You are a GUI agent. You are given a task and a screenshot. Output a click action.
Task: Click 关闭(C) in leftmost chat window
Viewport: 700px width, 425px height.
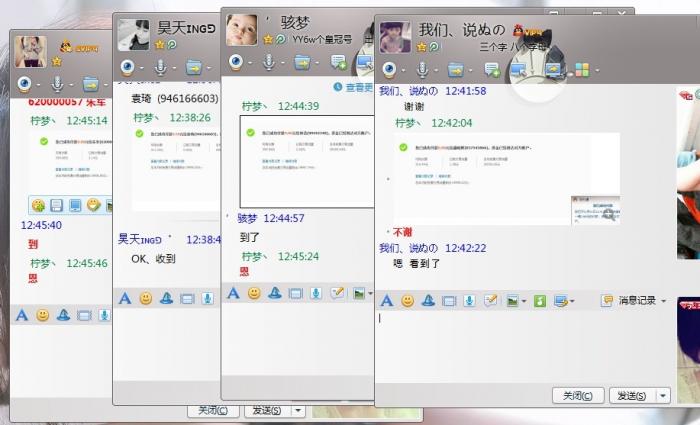point(213,410)
